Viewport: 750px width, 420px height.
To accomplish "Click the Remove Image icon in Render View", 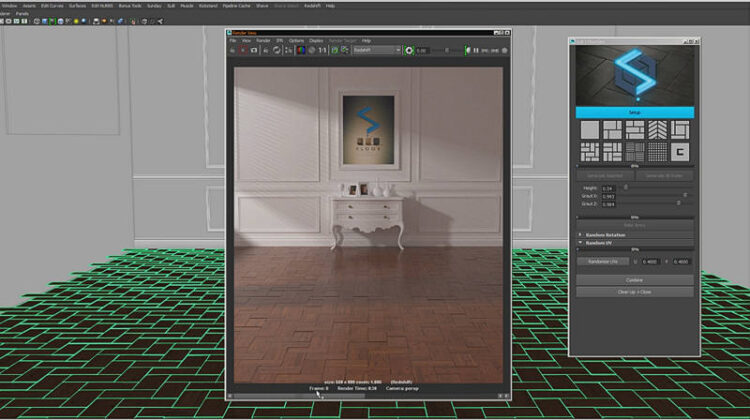I will [345, 50].
